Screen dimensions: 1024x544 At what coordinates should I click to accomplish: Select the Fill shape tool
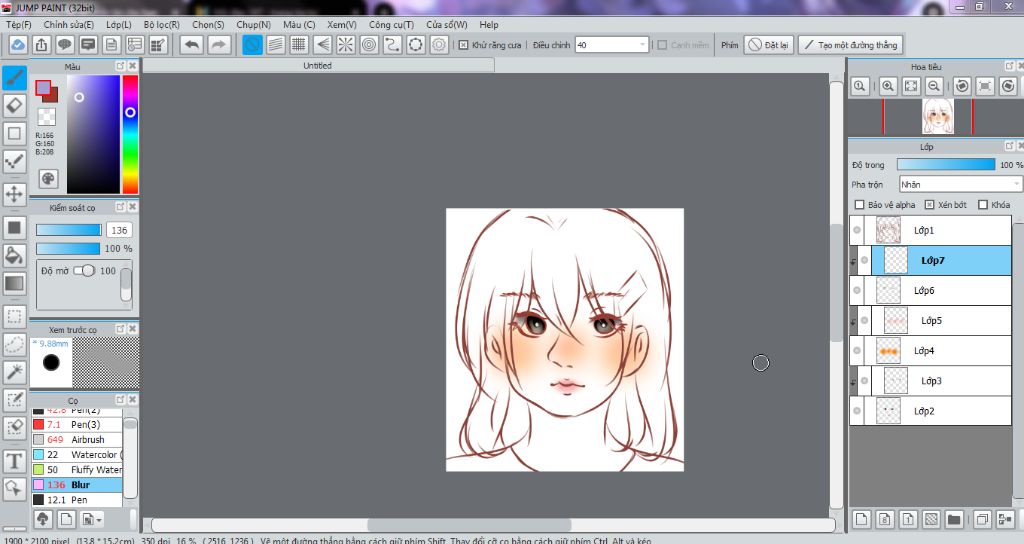point(14,228)
